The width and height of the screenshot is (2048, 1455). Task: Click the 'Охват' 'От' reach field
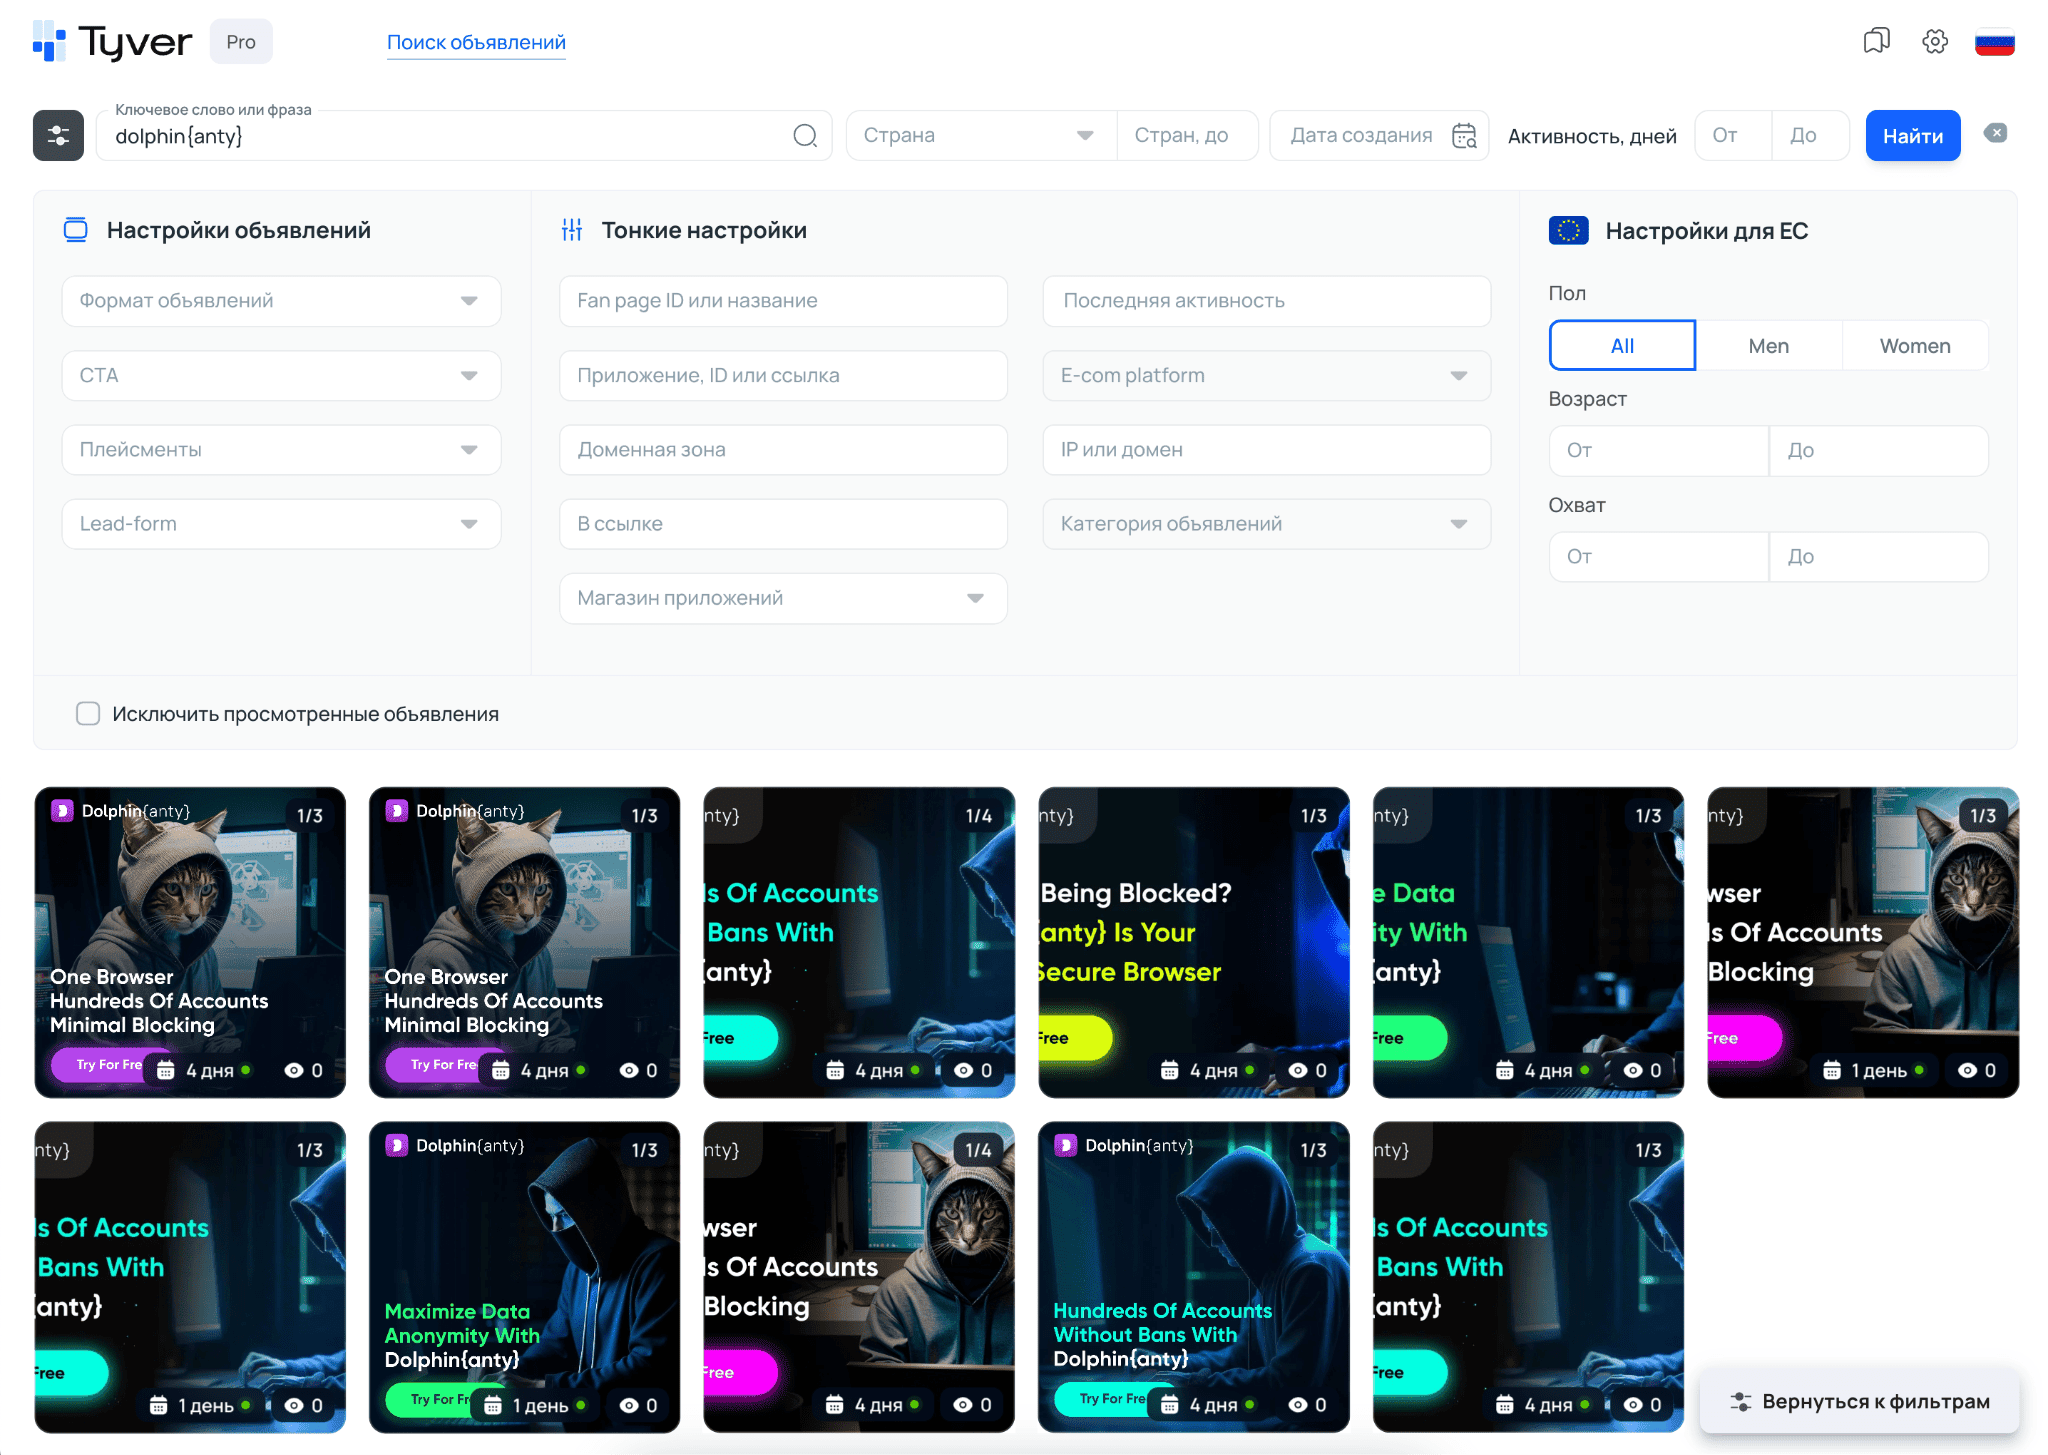click(x=1658, y=557)
